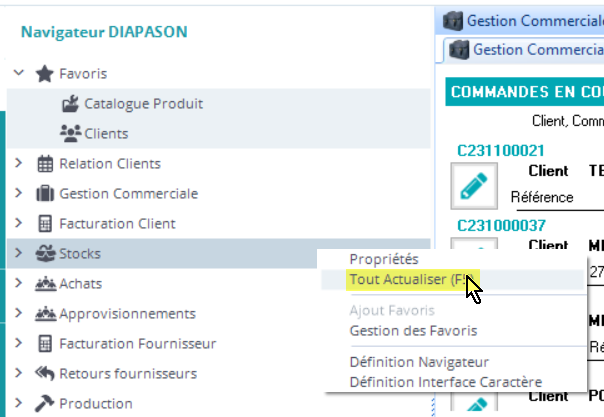Open Gestion des Favoris menu entry
Image resolution: width=604 pixels, height=417 pixels.
(413, 331)
